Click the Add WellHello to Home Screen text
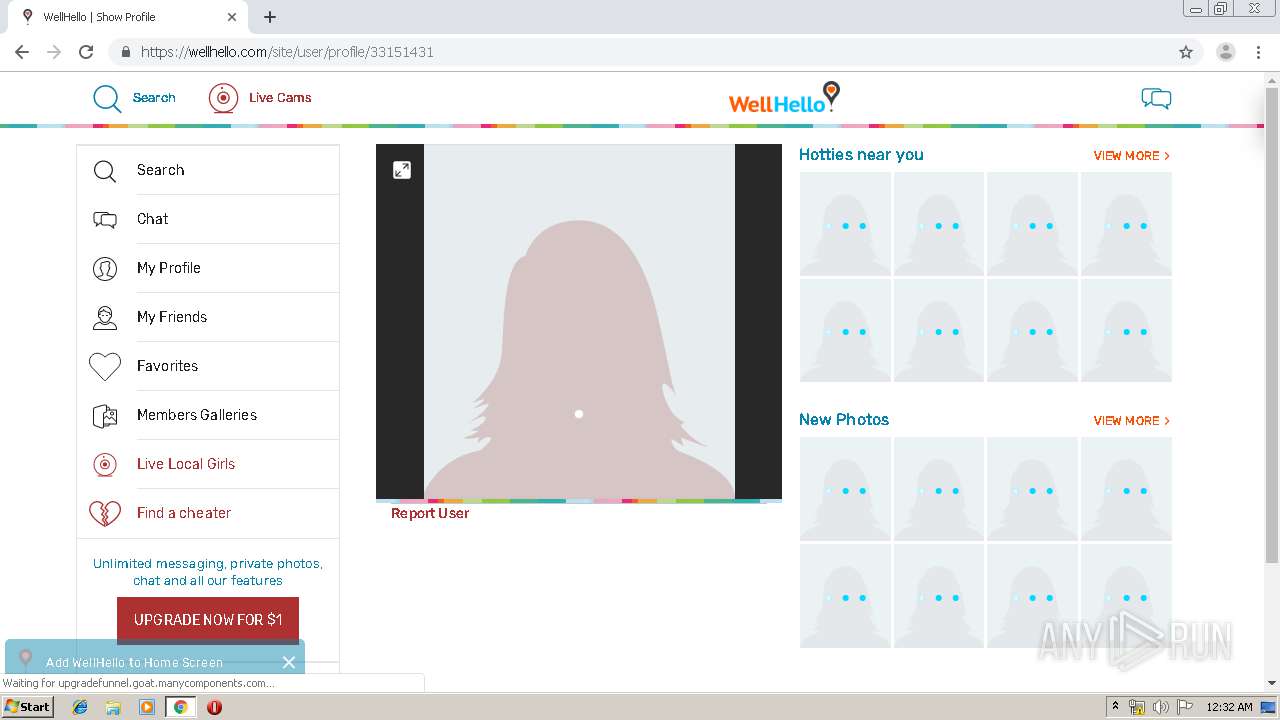The image size is (1280, 720). click(134, 662)
